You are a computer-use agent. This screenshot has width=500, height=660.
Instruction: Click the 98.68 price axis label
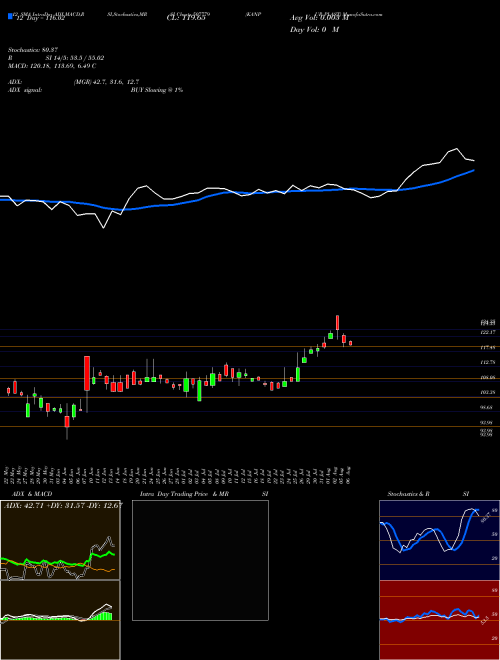tap(488, 407)
